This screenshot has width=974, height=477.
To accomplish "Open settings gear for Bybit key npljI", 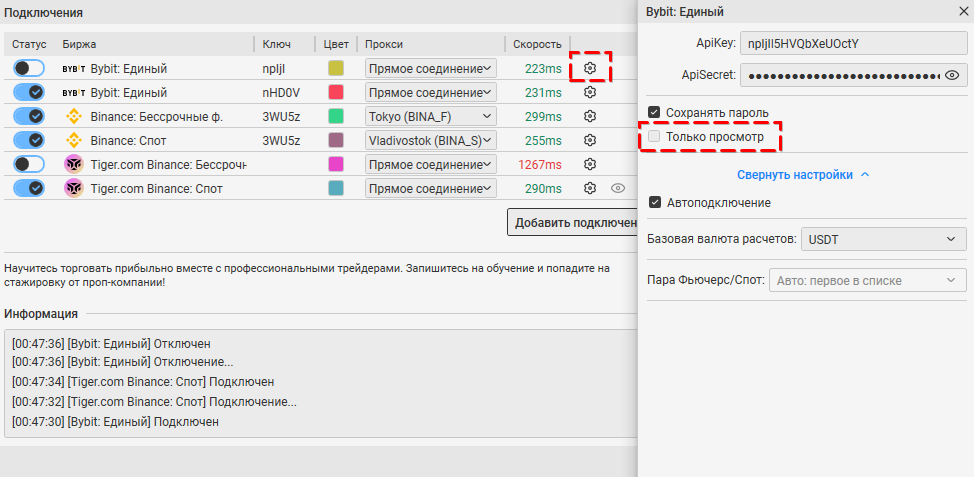I will pyautogui.click(x=590, y=68).
